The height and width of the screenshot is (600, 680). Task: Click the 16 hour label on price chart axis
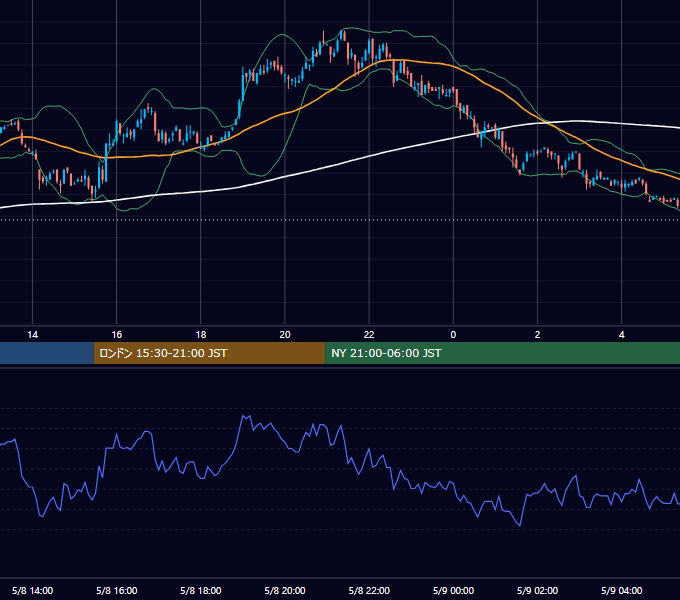click(x=117, y=335)
